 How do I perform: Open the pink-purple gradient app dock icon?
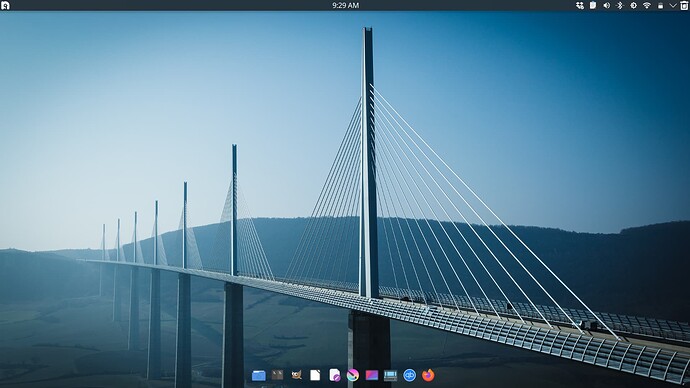[372, 375]
